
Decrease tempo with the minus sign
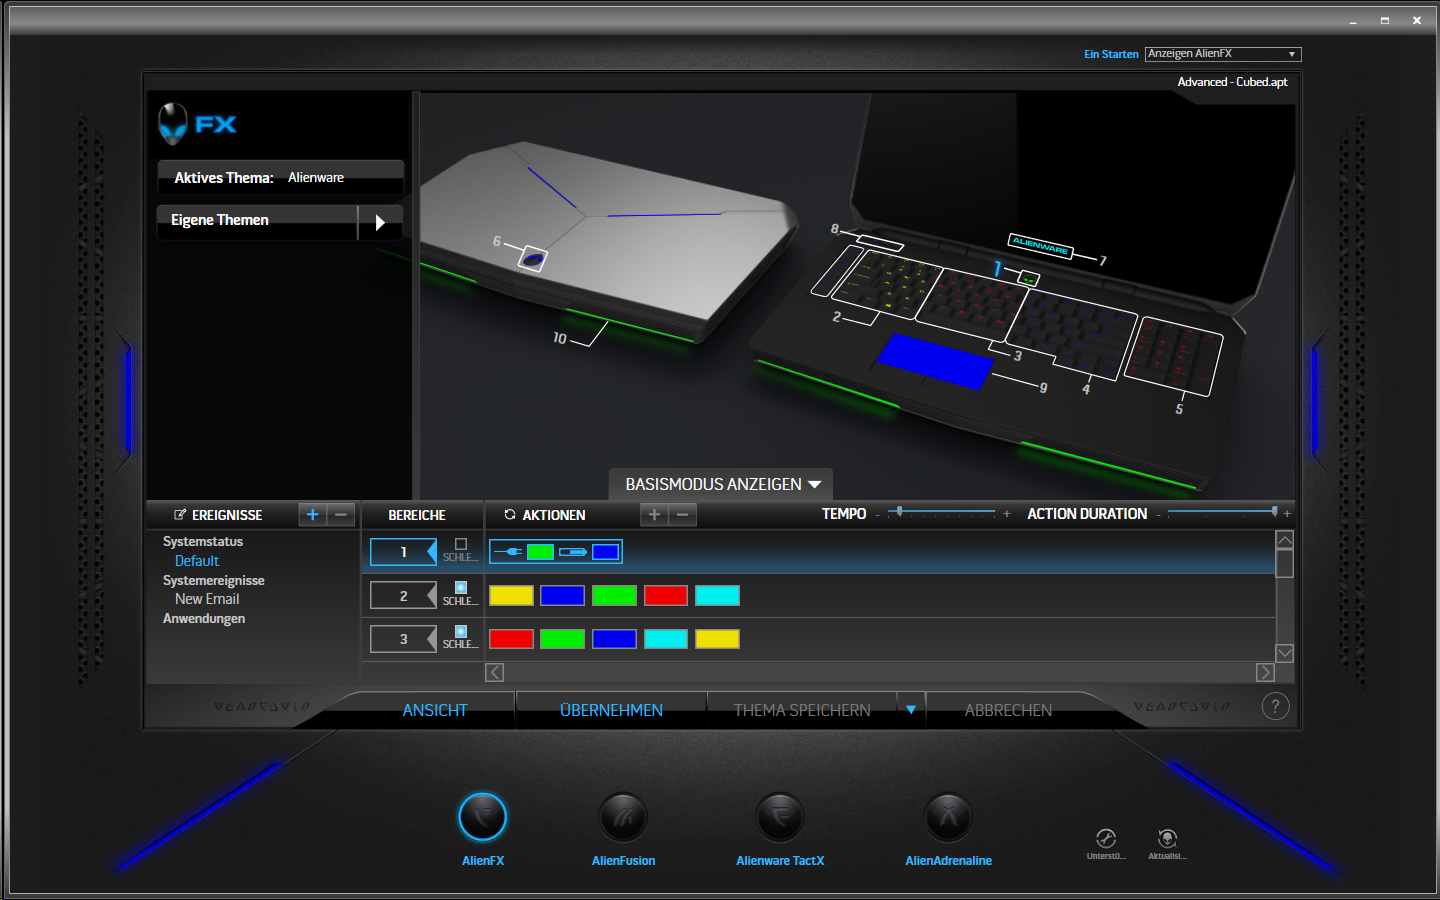coord(877,515)
